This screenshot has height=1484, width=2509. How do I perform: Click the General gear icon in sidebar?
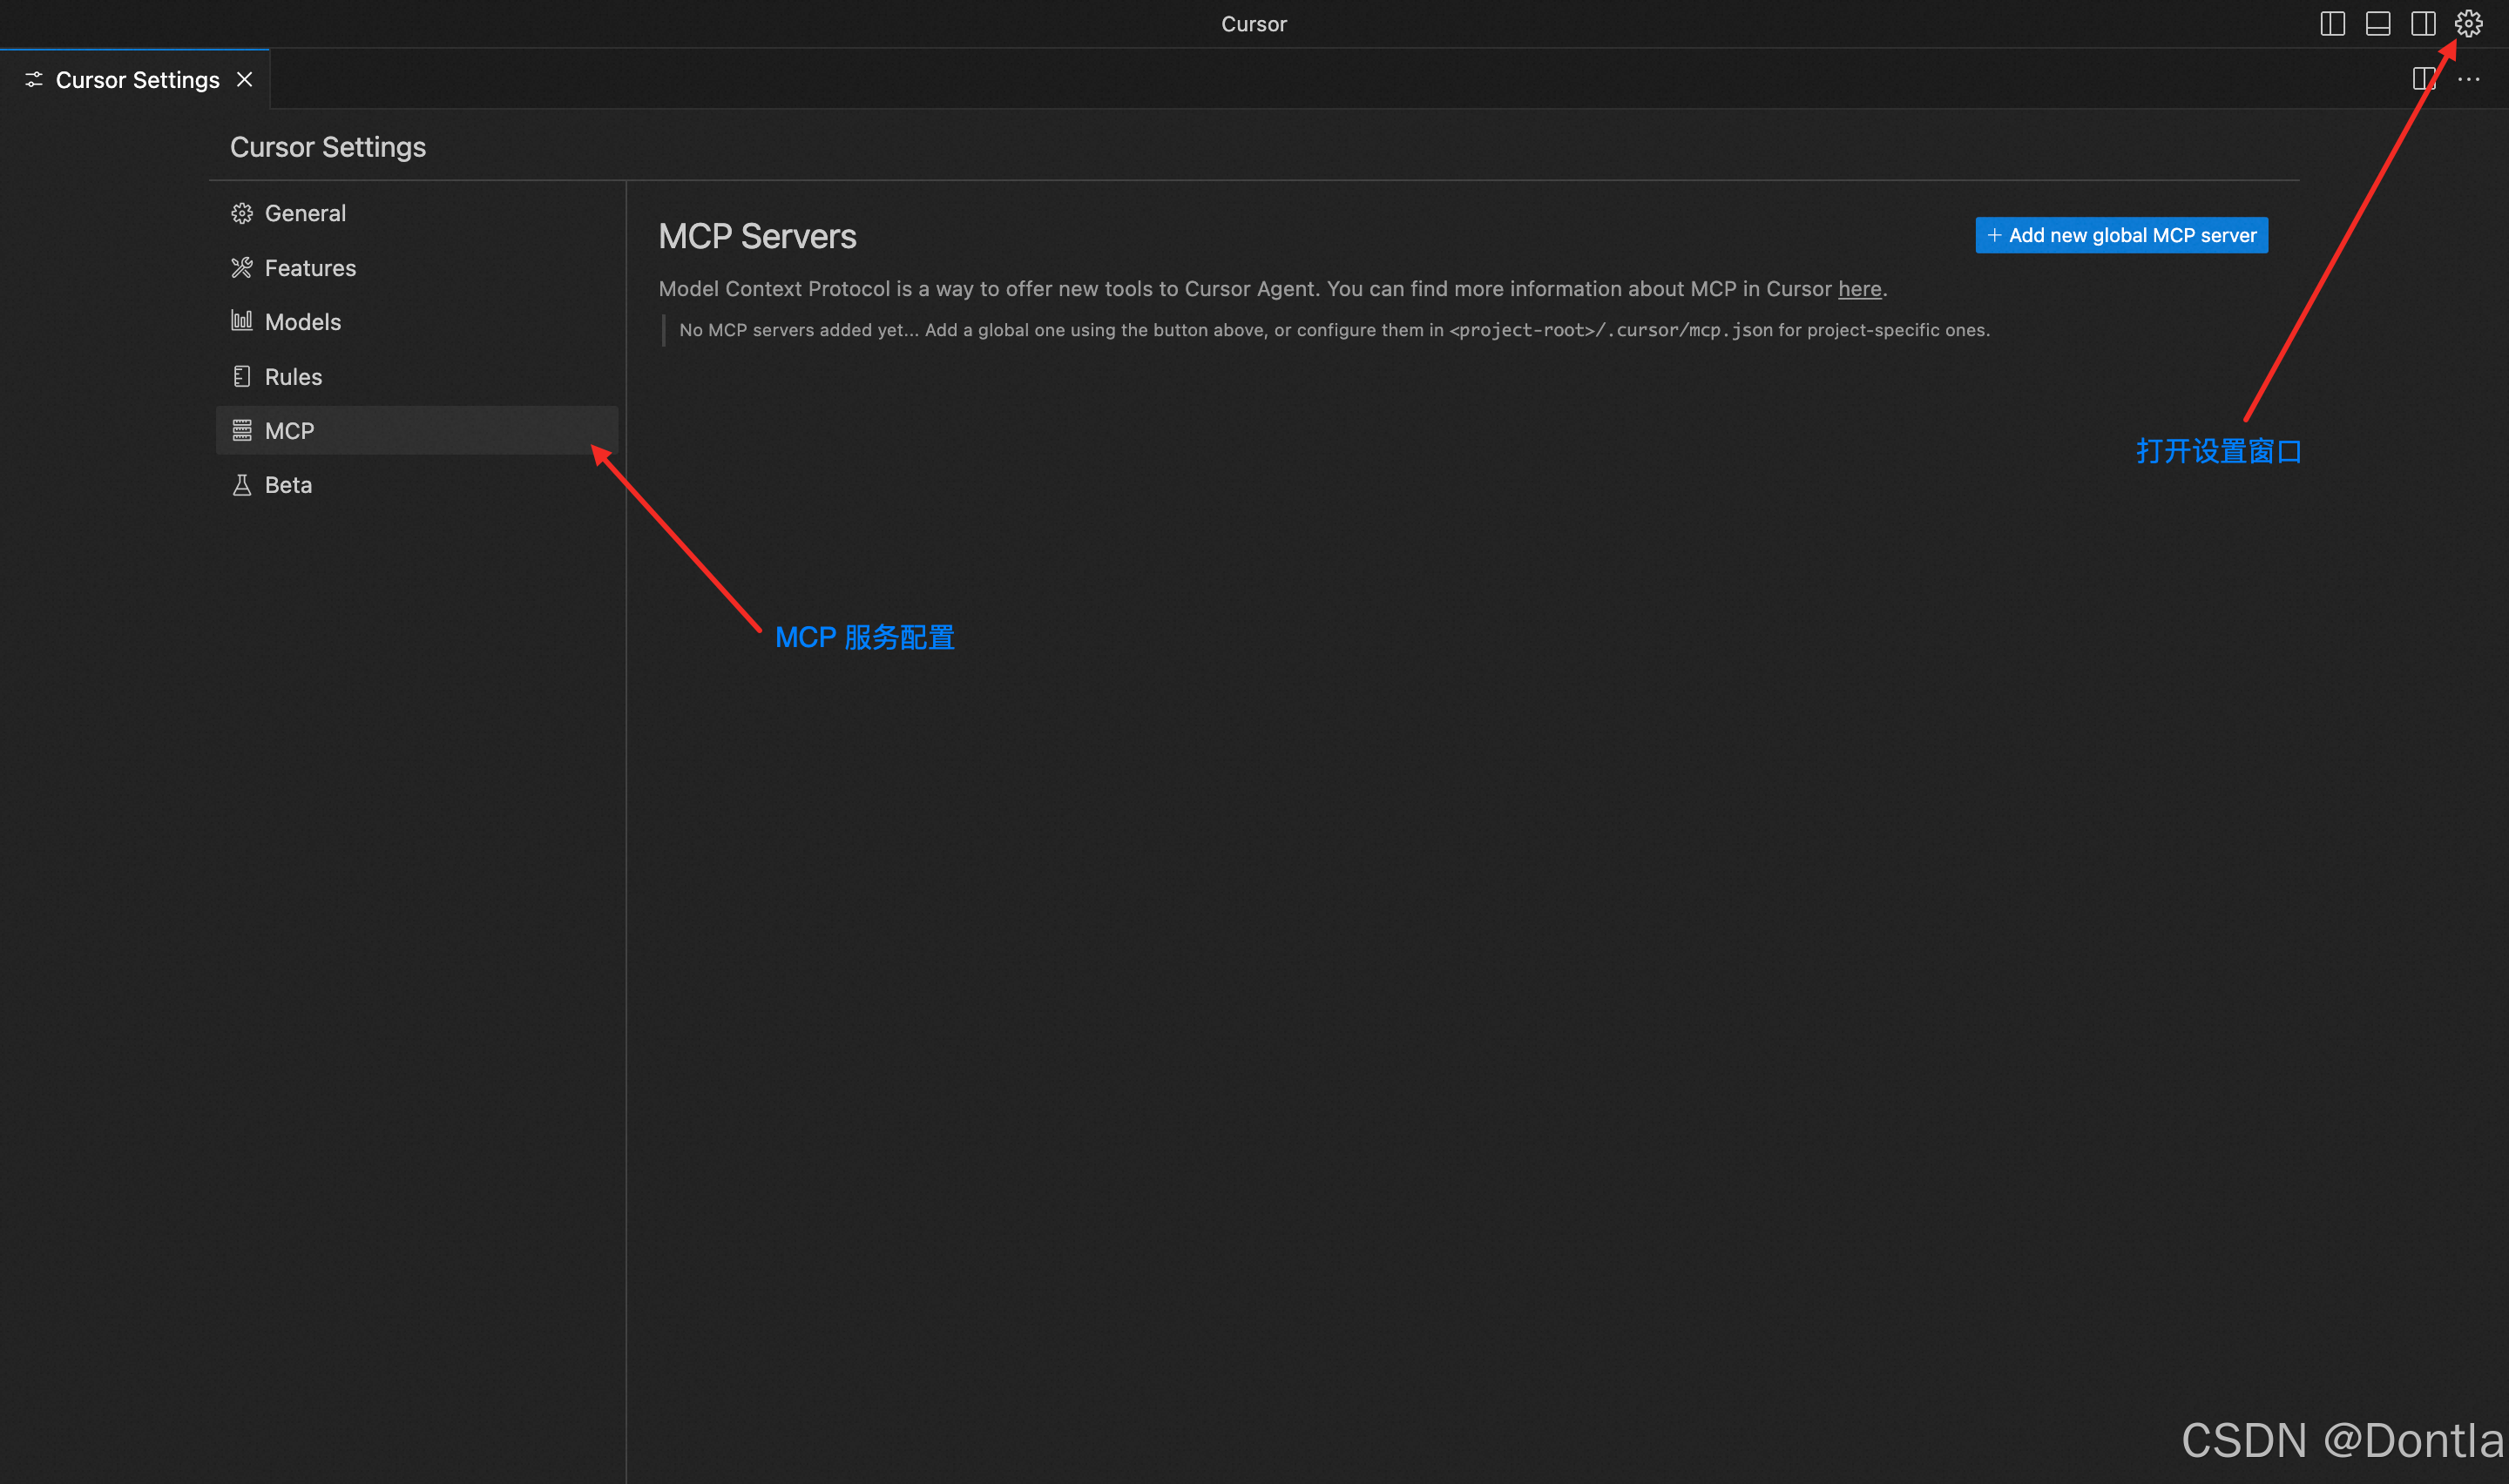(x=241, y=213)
